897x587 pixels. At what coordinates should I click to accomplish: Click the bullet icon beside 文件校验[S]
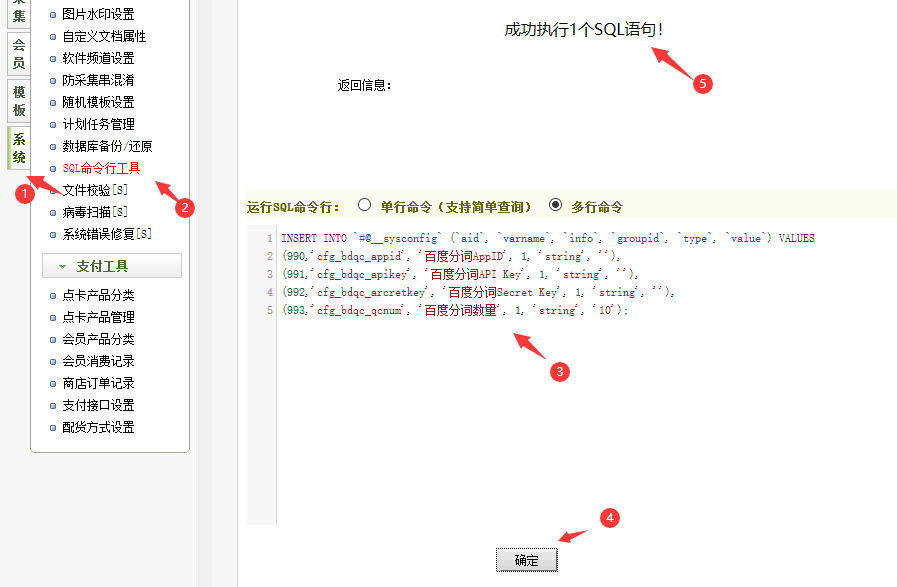(54, 190)
